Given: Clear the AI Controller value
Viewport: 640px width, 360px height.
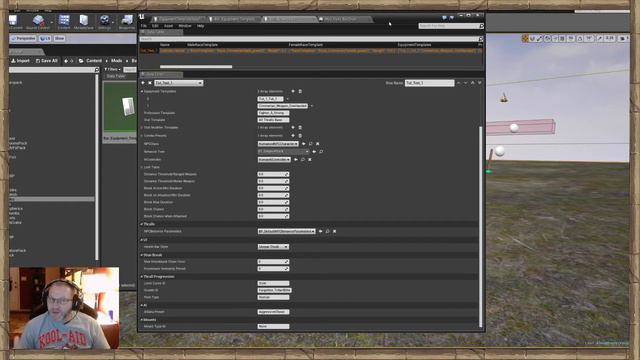Looking at the screenshot, I should [x=310, y=160].
